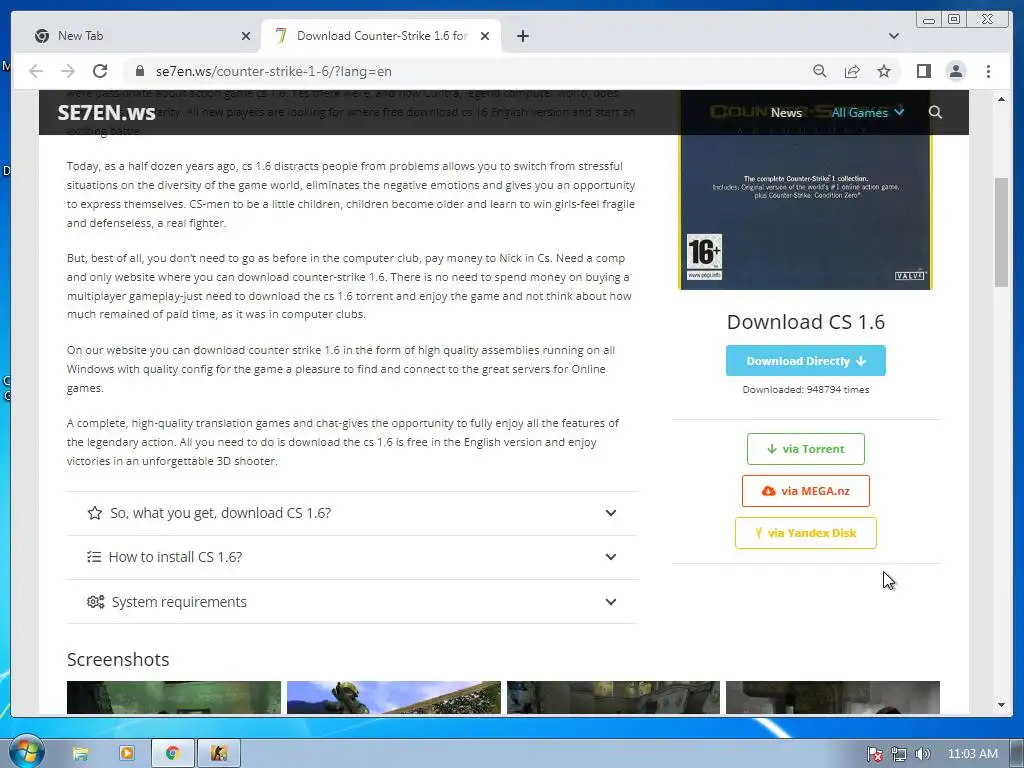
Task: Open the tab search dropdown arrow
Action: pos(893,36)
